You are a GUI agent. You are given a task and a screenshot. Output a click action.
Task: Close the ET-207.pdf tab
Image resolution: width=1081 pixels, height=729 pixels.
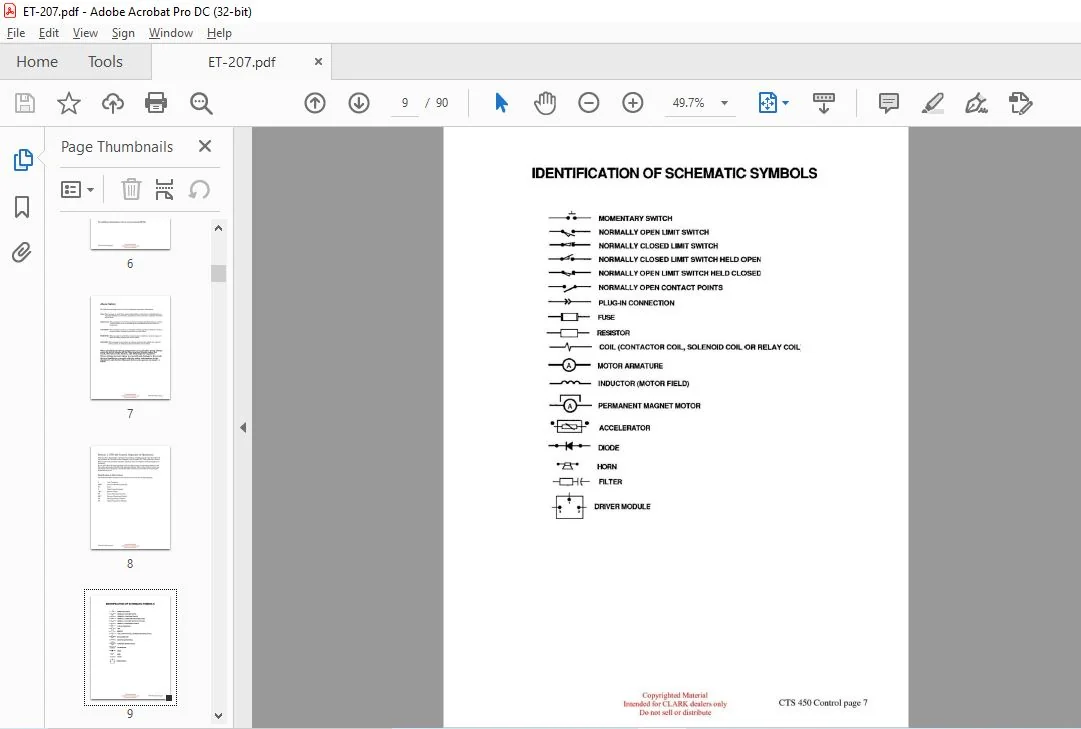(x=318, y=61)
